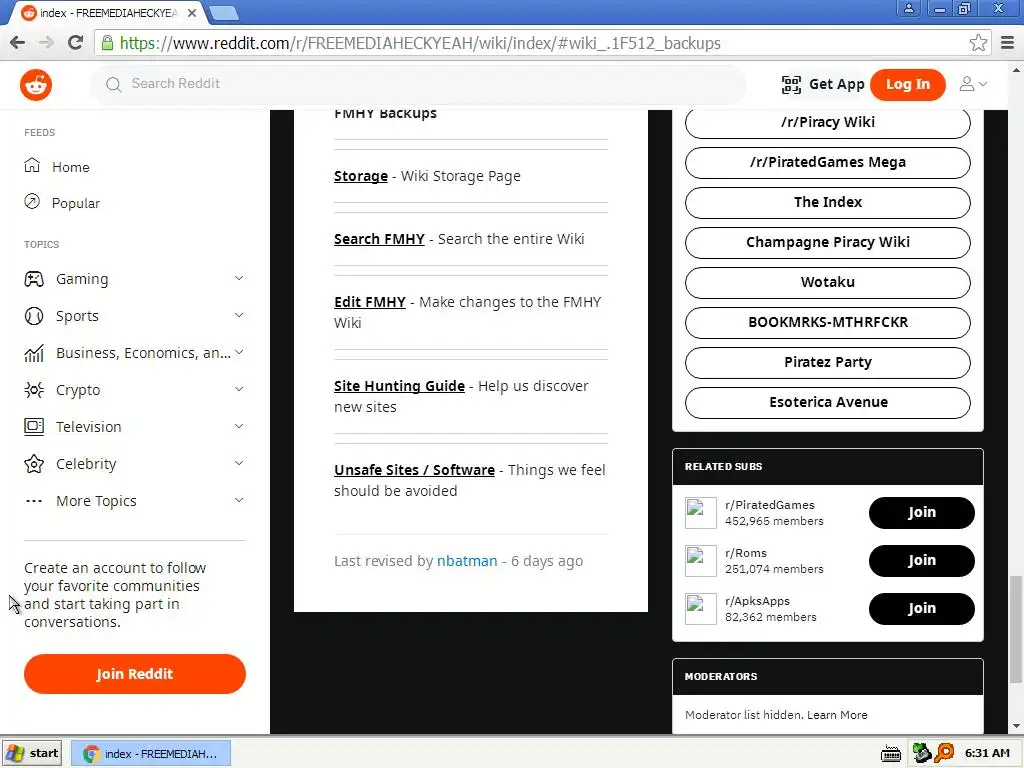Click the search magnifier icon
The height and width of the screenshot is (768, 1024).
[114, 84]
